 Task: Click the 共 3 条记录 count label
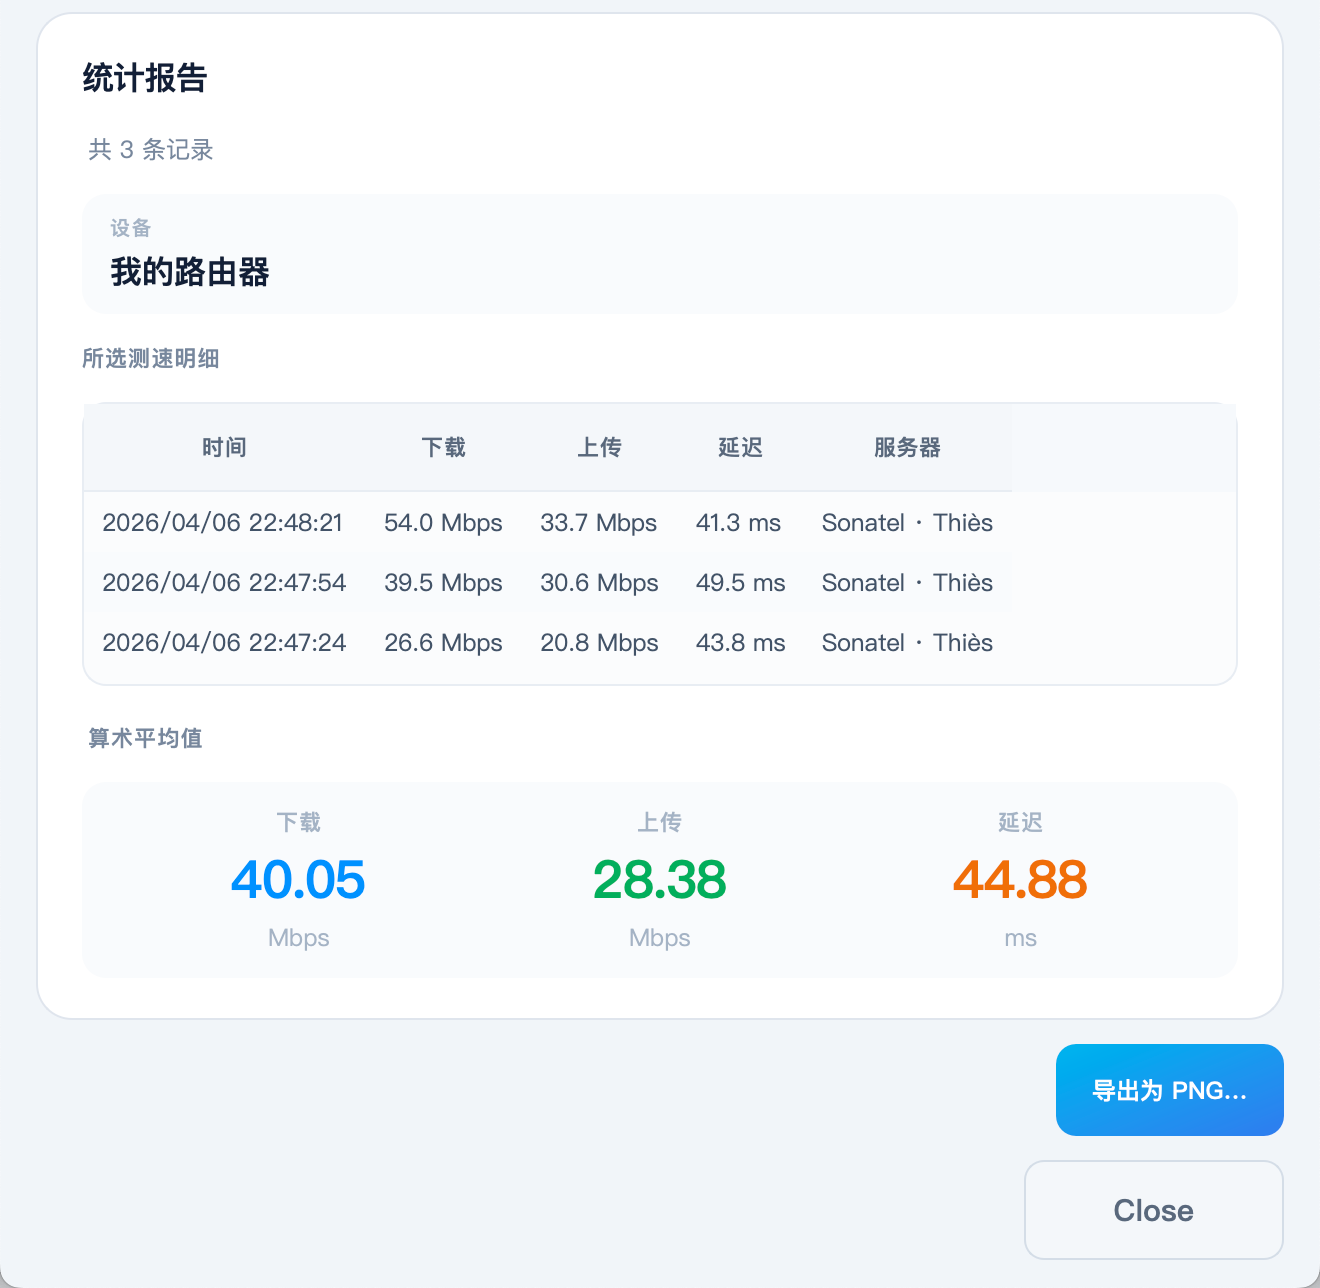point(149,150)
